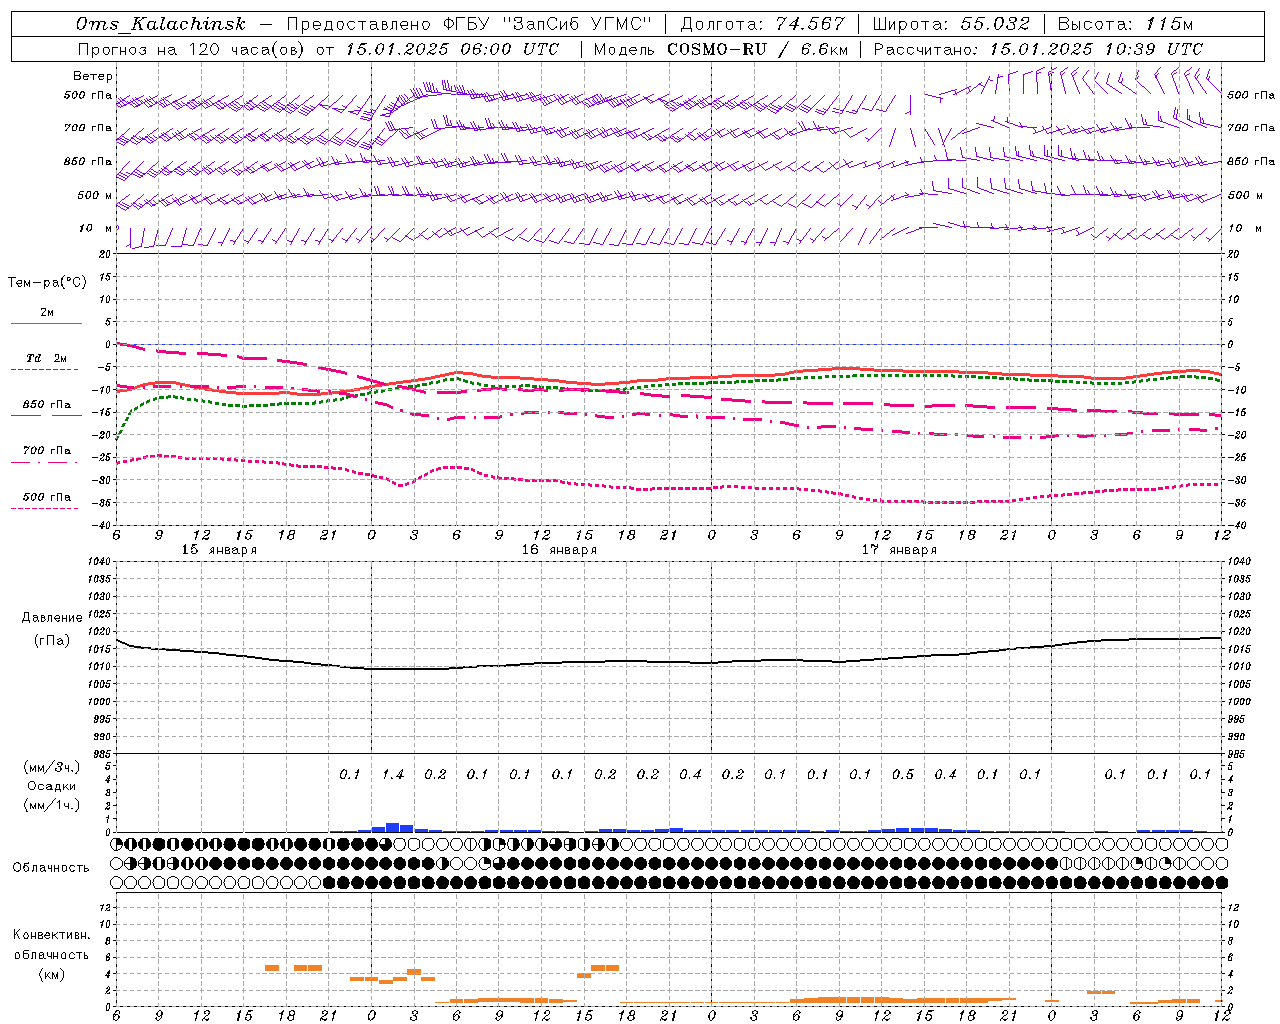
Task: Click the Широта: 55.032 header value
Action: tap(951, 25)
